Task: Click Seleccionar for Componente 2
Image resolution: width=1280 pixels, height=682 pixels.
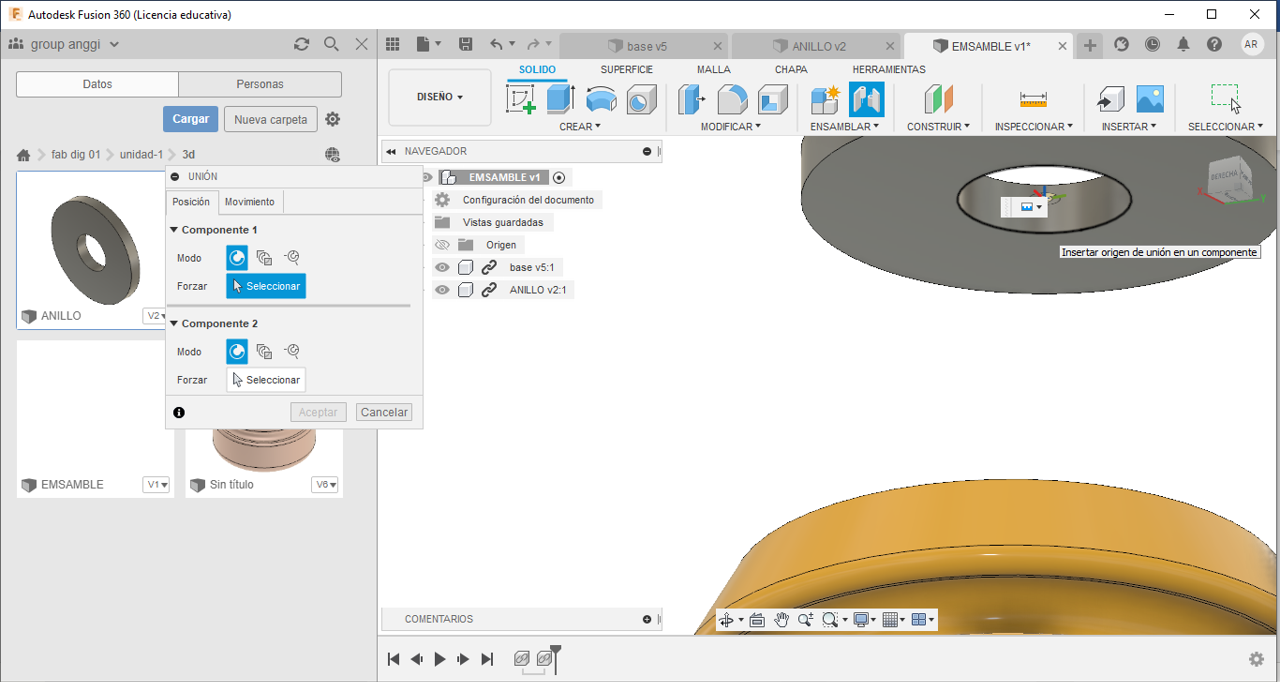Action: pyautogui.click(x=266, y=380)
